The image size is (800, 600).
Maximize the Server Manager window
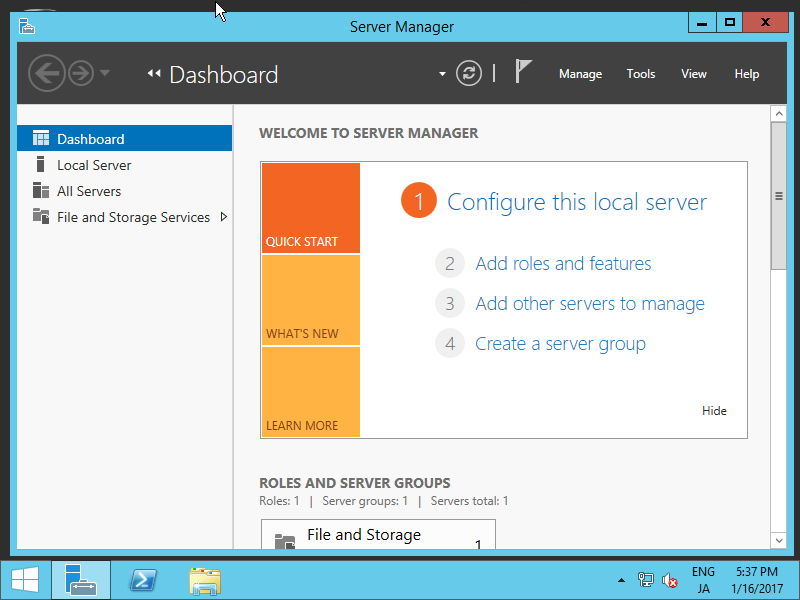pos(730,22)
